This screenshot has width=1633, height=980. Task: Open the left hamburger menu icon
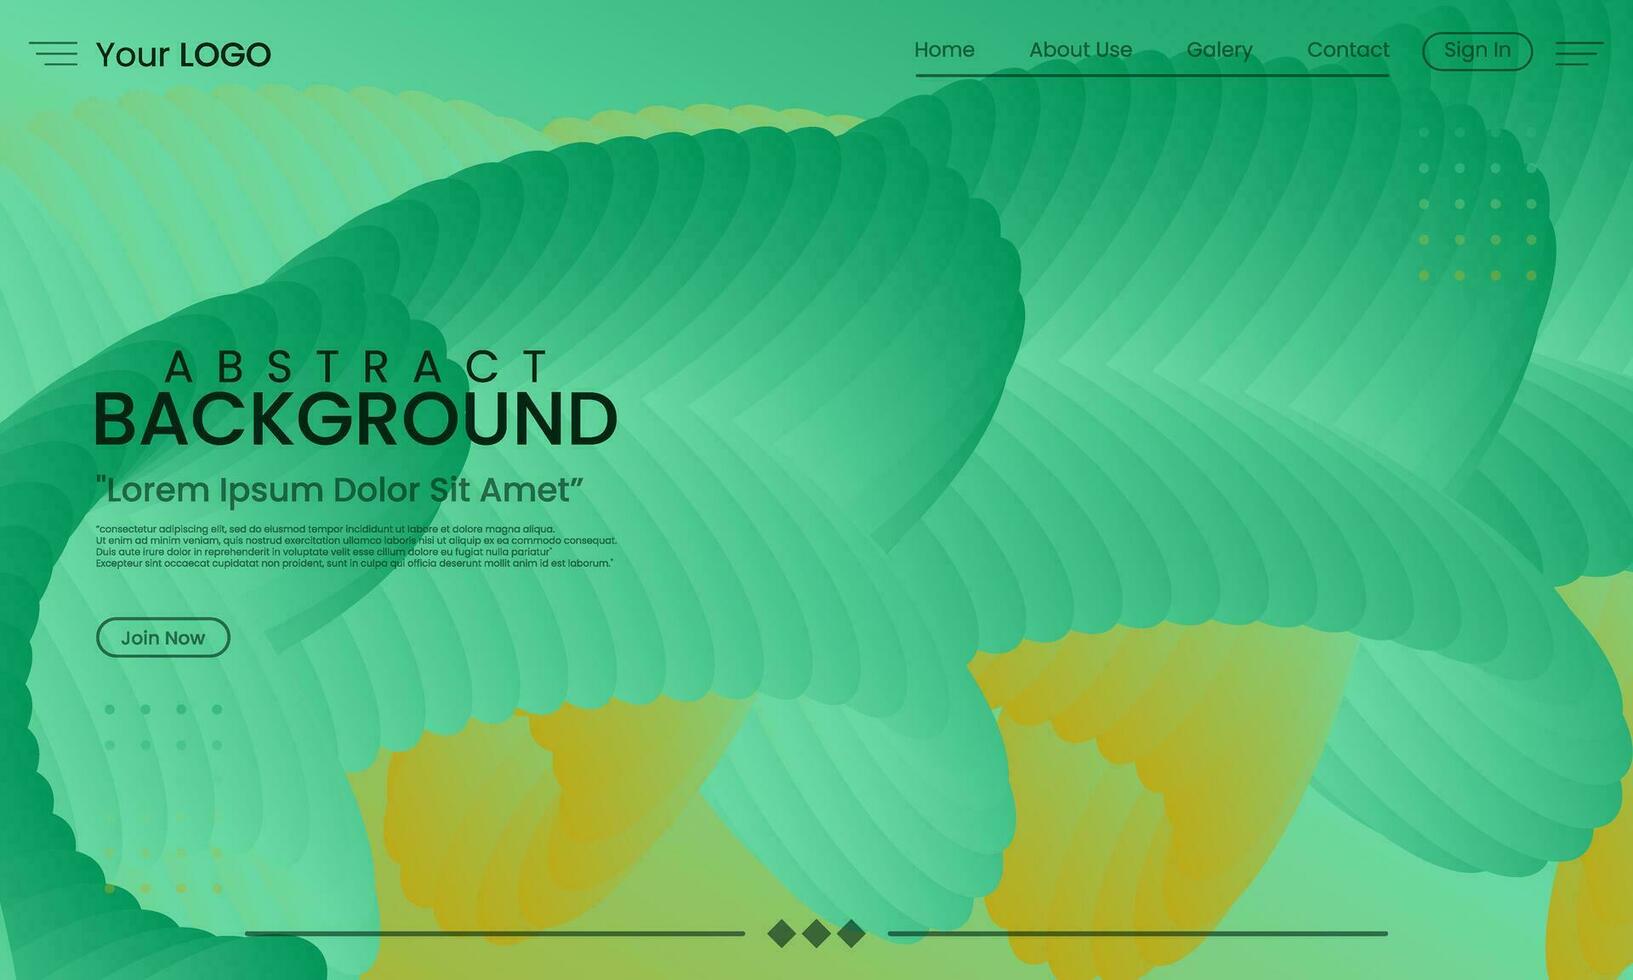[x=53, y=53]
